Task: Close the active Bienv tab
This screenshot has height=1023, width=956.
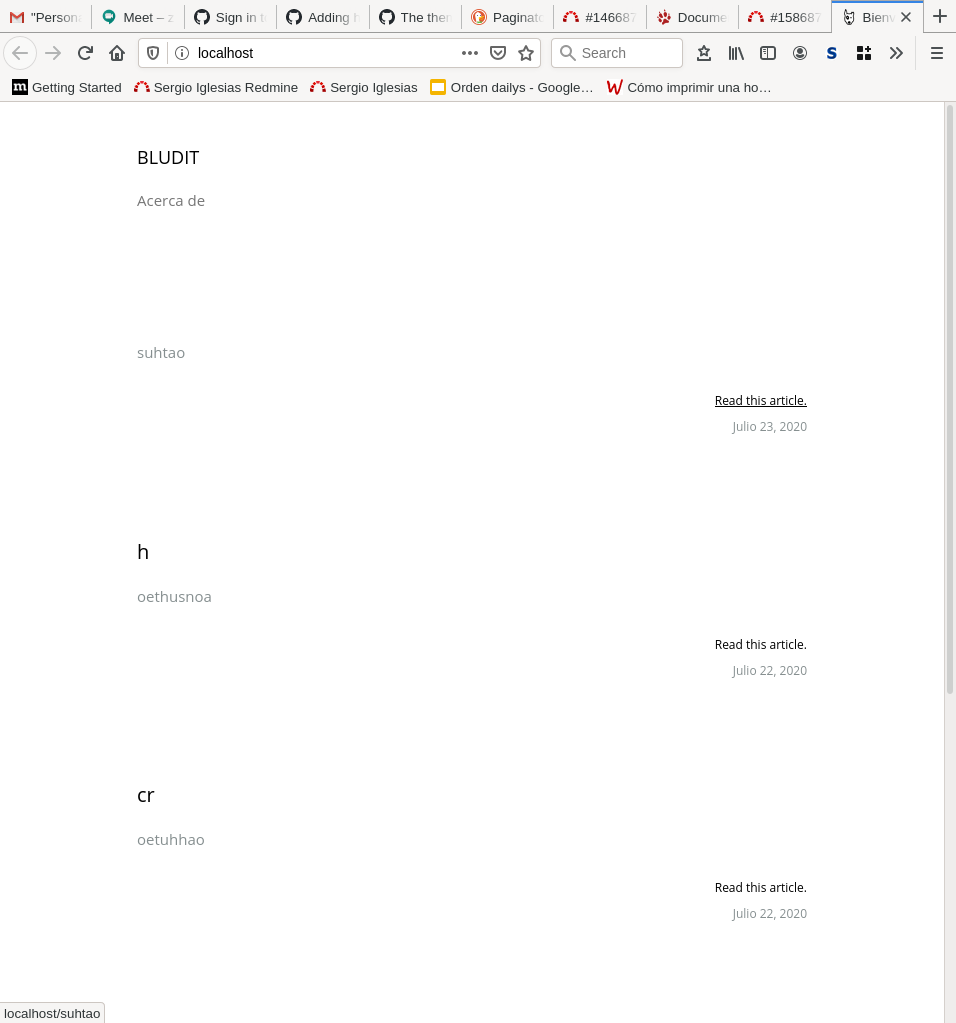Action: 906,18
